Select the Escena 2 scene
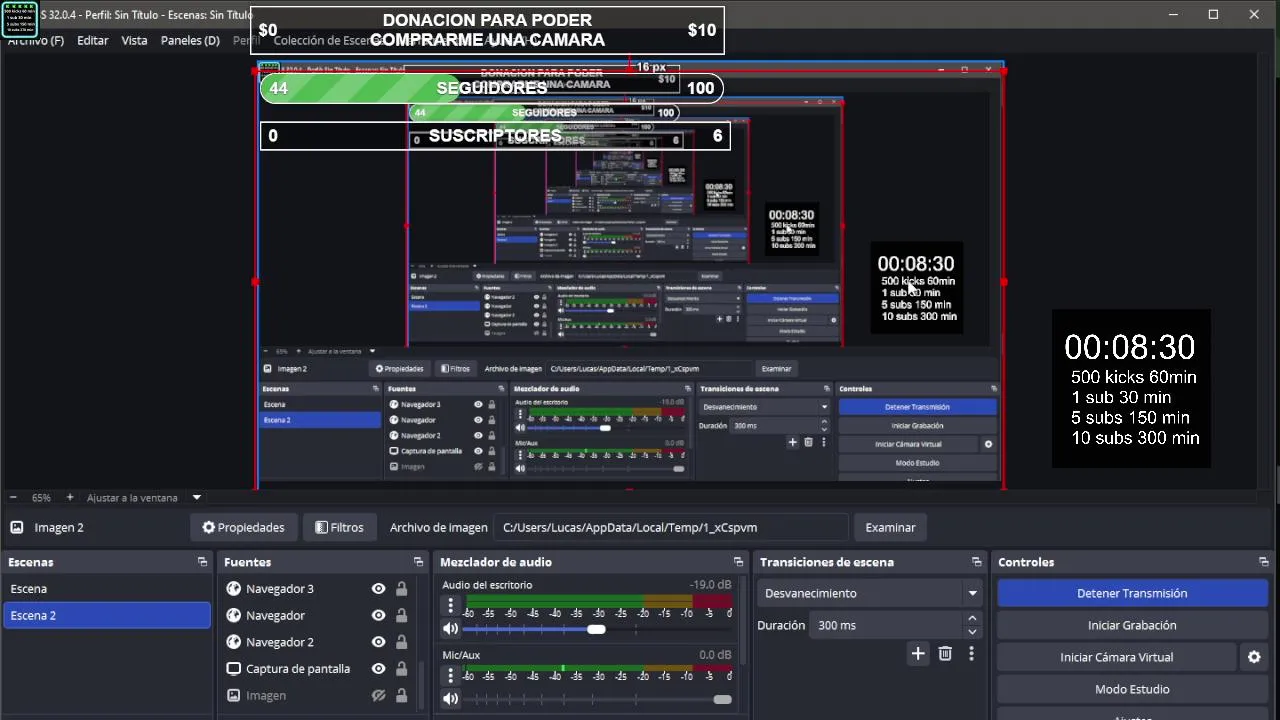Viewport: 1280px width, 720px height. click(x=106, y=615)
